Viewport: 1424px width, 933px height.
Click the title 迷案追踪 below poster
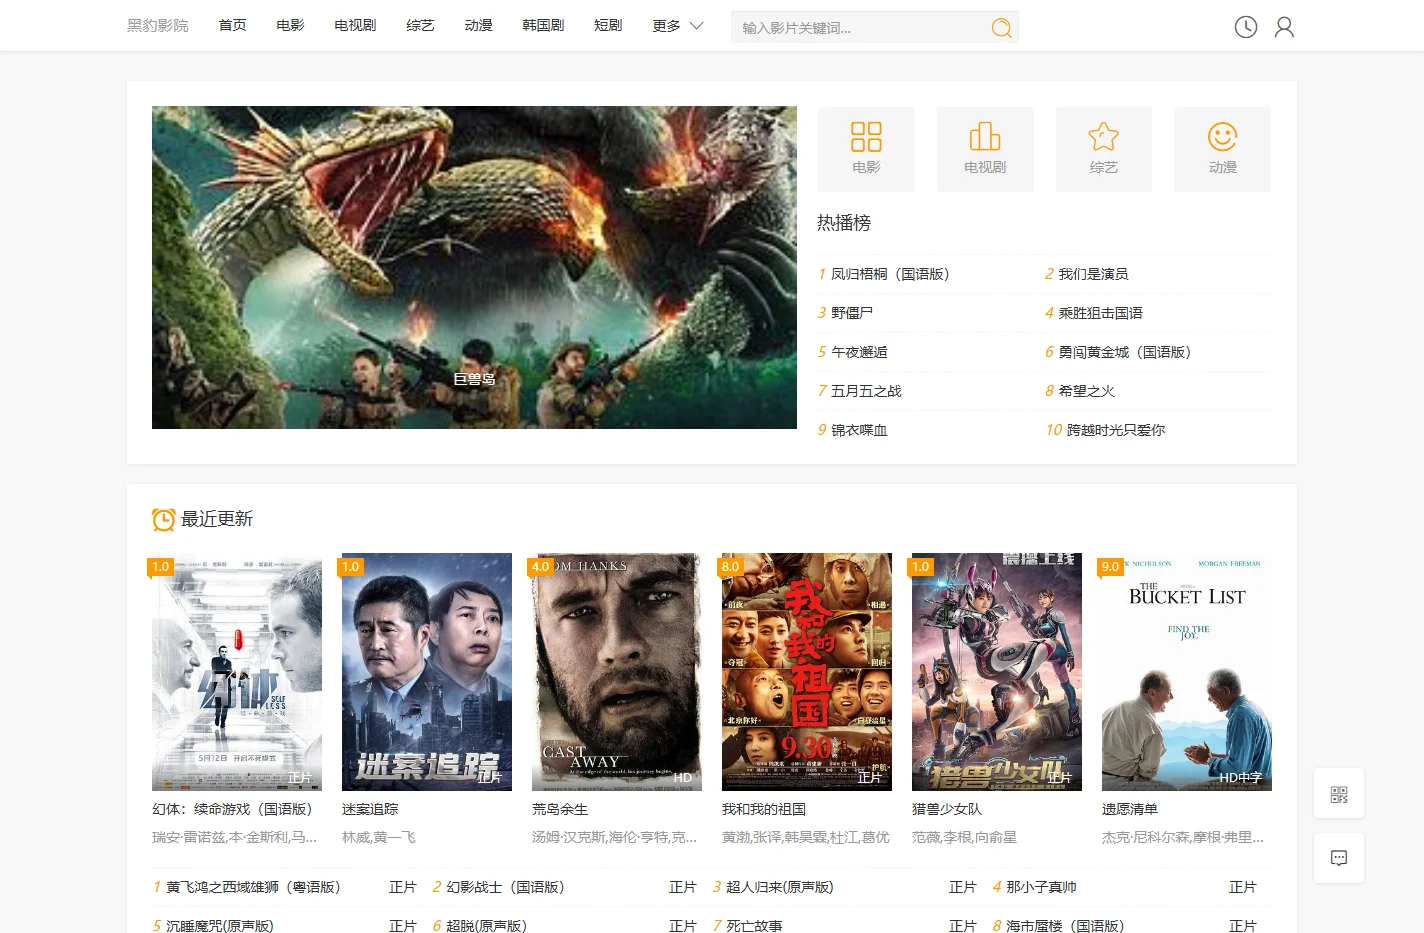coord(370,809)
